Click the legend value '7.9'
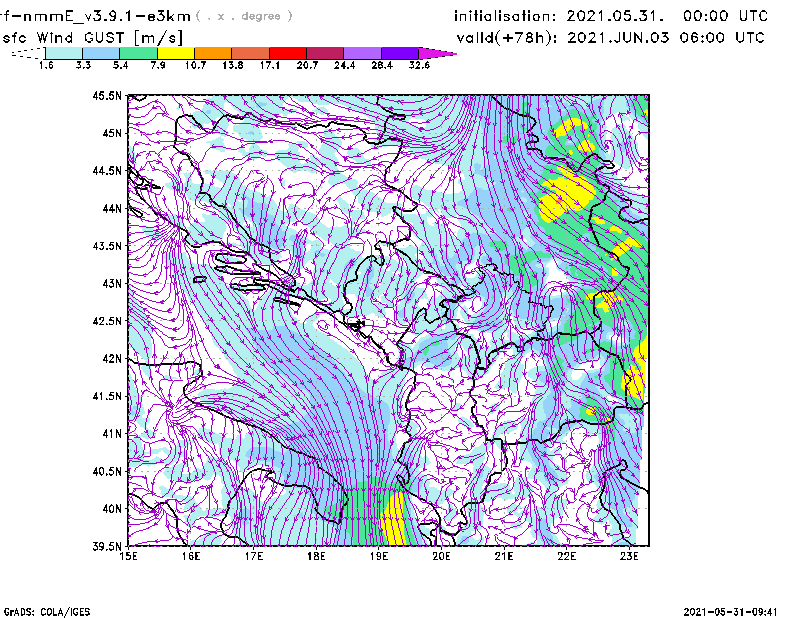This screenshot has height=618, width=800. coord(158,65)
